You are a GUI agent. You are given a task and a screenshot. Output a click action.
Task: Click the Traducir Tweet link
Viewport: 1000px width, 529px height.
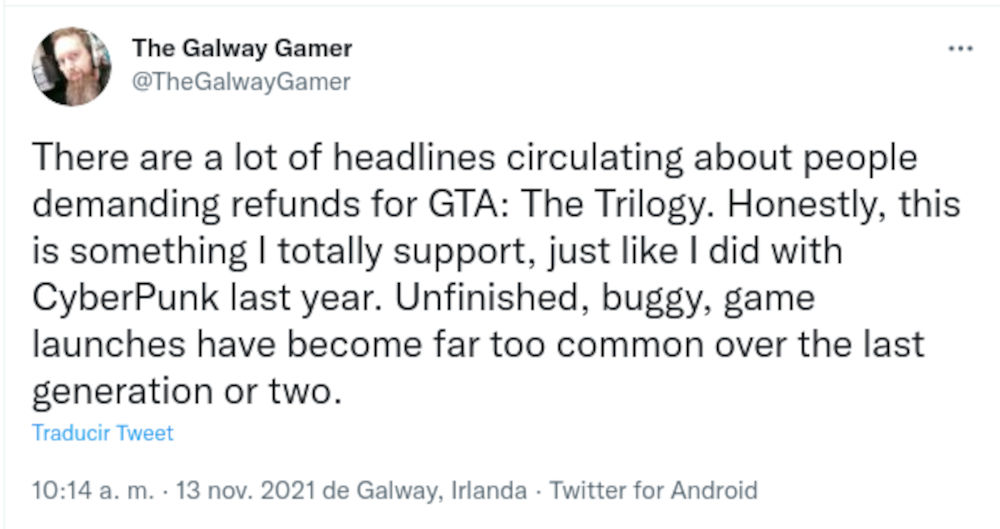(102, 433)
